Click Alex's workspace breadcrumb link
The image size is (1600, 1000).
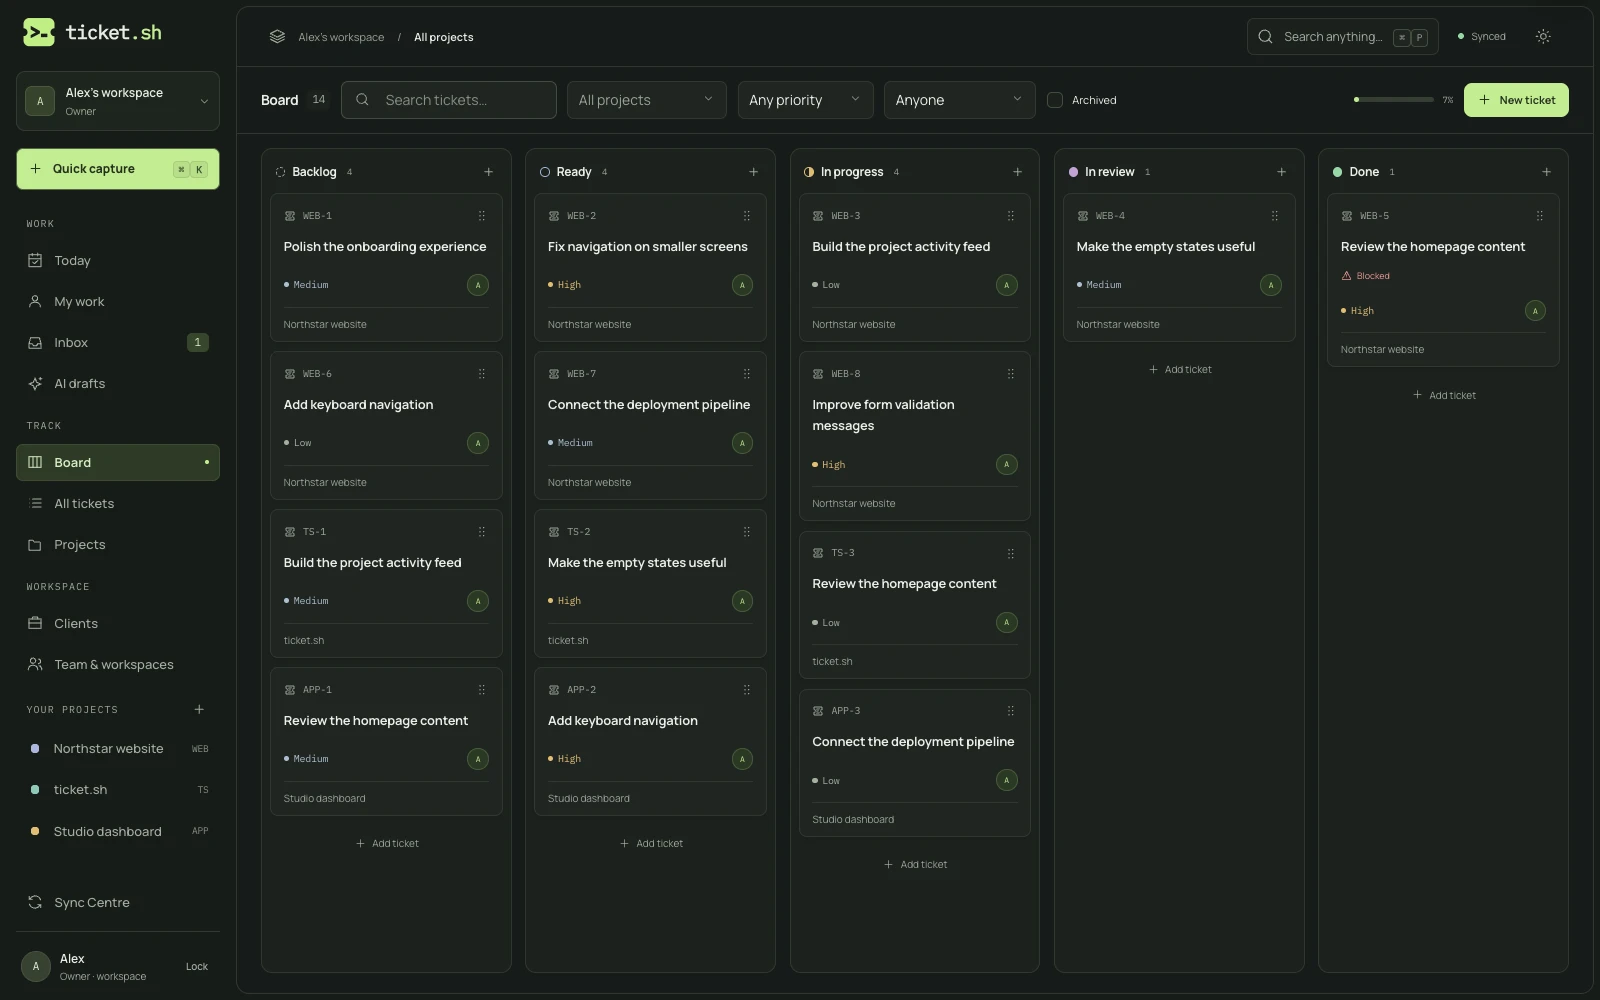pos(341,37)
